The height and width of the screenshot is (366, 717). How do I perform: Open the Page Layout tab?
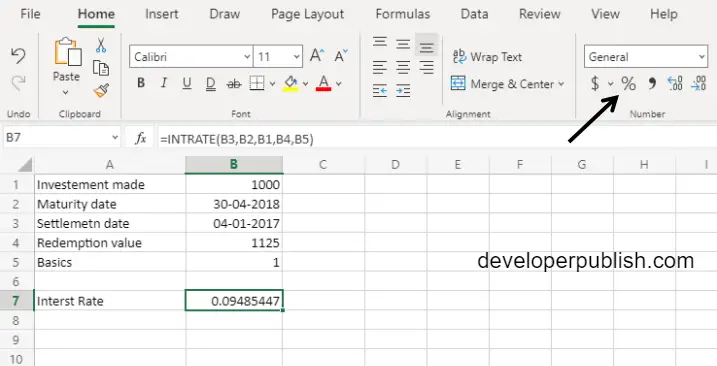click(x=307, y=14)
